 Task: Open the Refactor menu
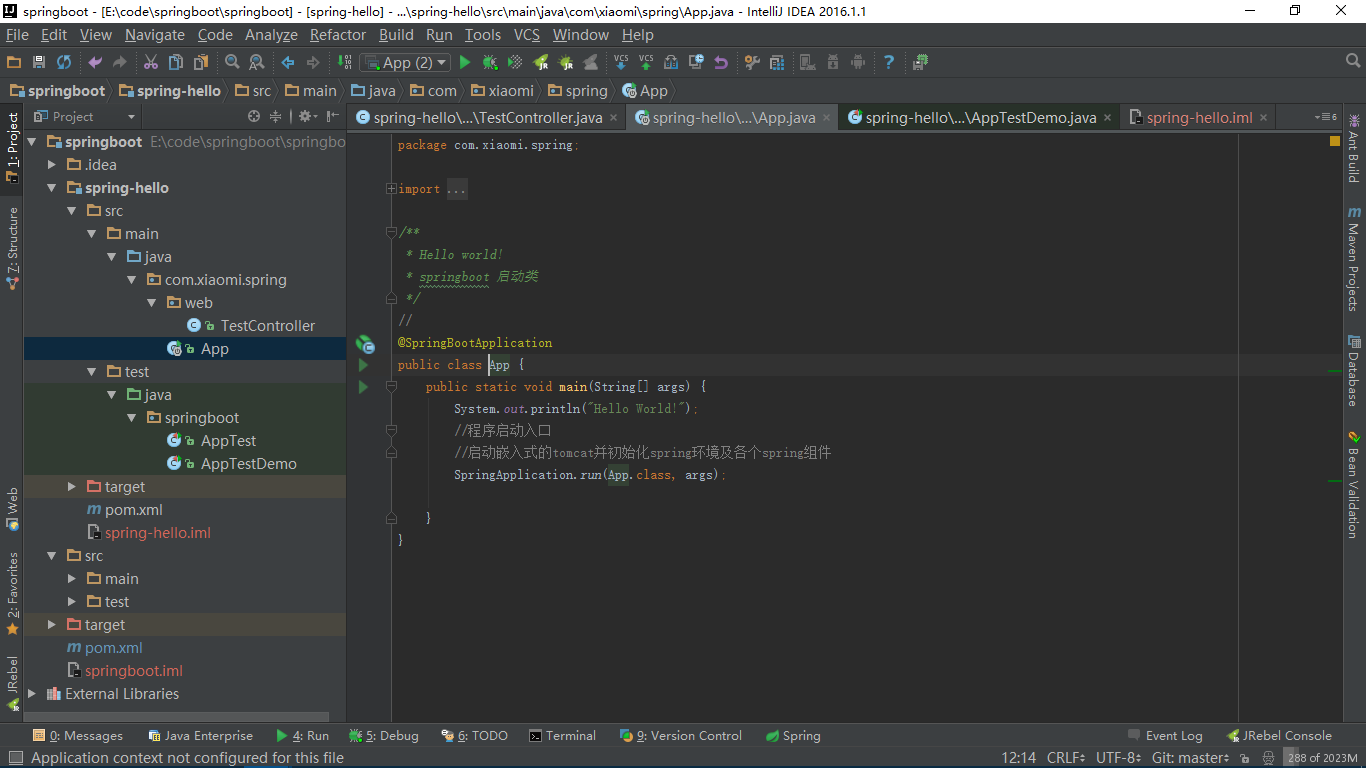point(338,34)
